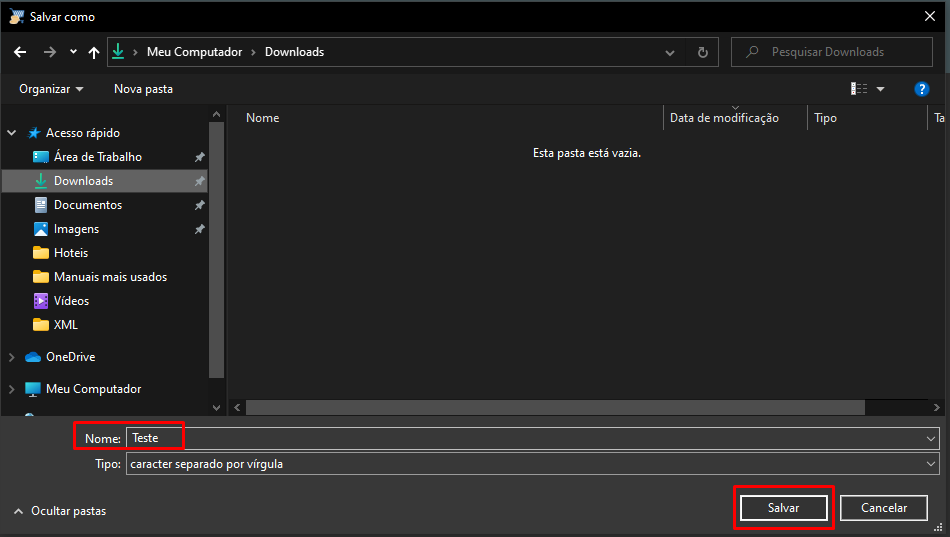Screen dimensions: 950x537
Task: Click the pin icon beside Downloads
Action: (x=199, y=181)
